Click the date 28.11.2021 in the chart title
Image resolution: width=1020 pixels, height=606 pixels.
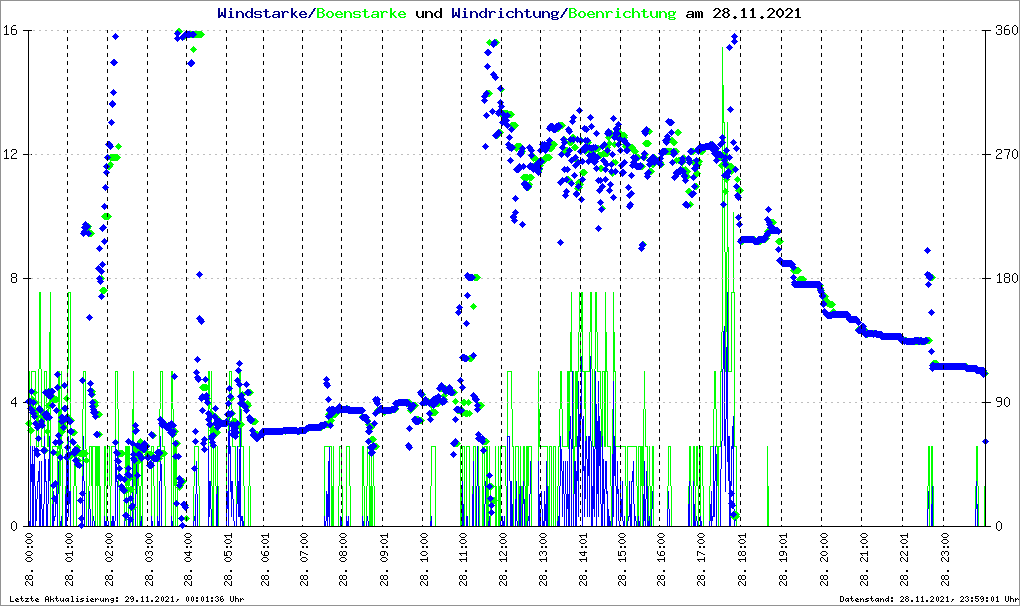(x=756, y=14)
